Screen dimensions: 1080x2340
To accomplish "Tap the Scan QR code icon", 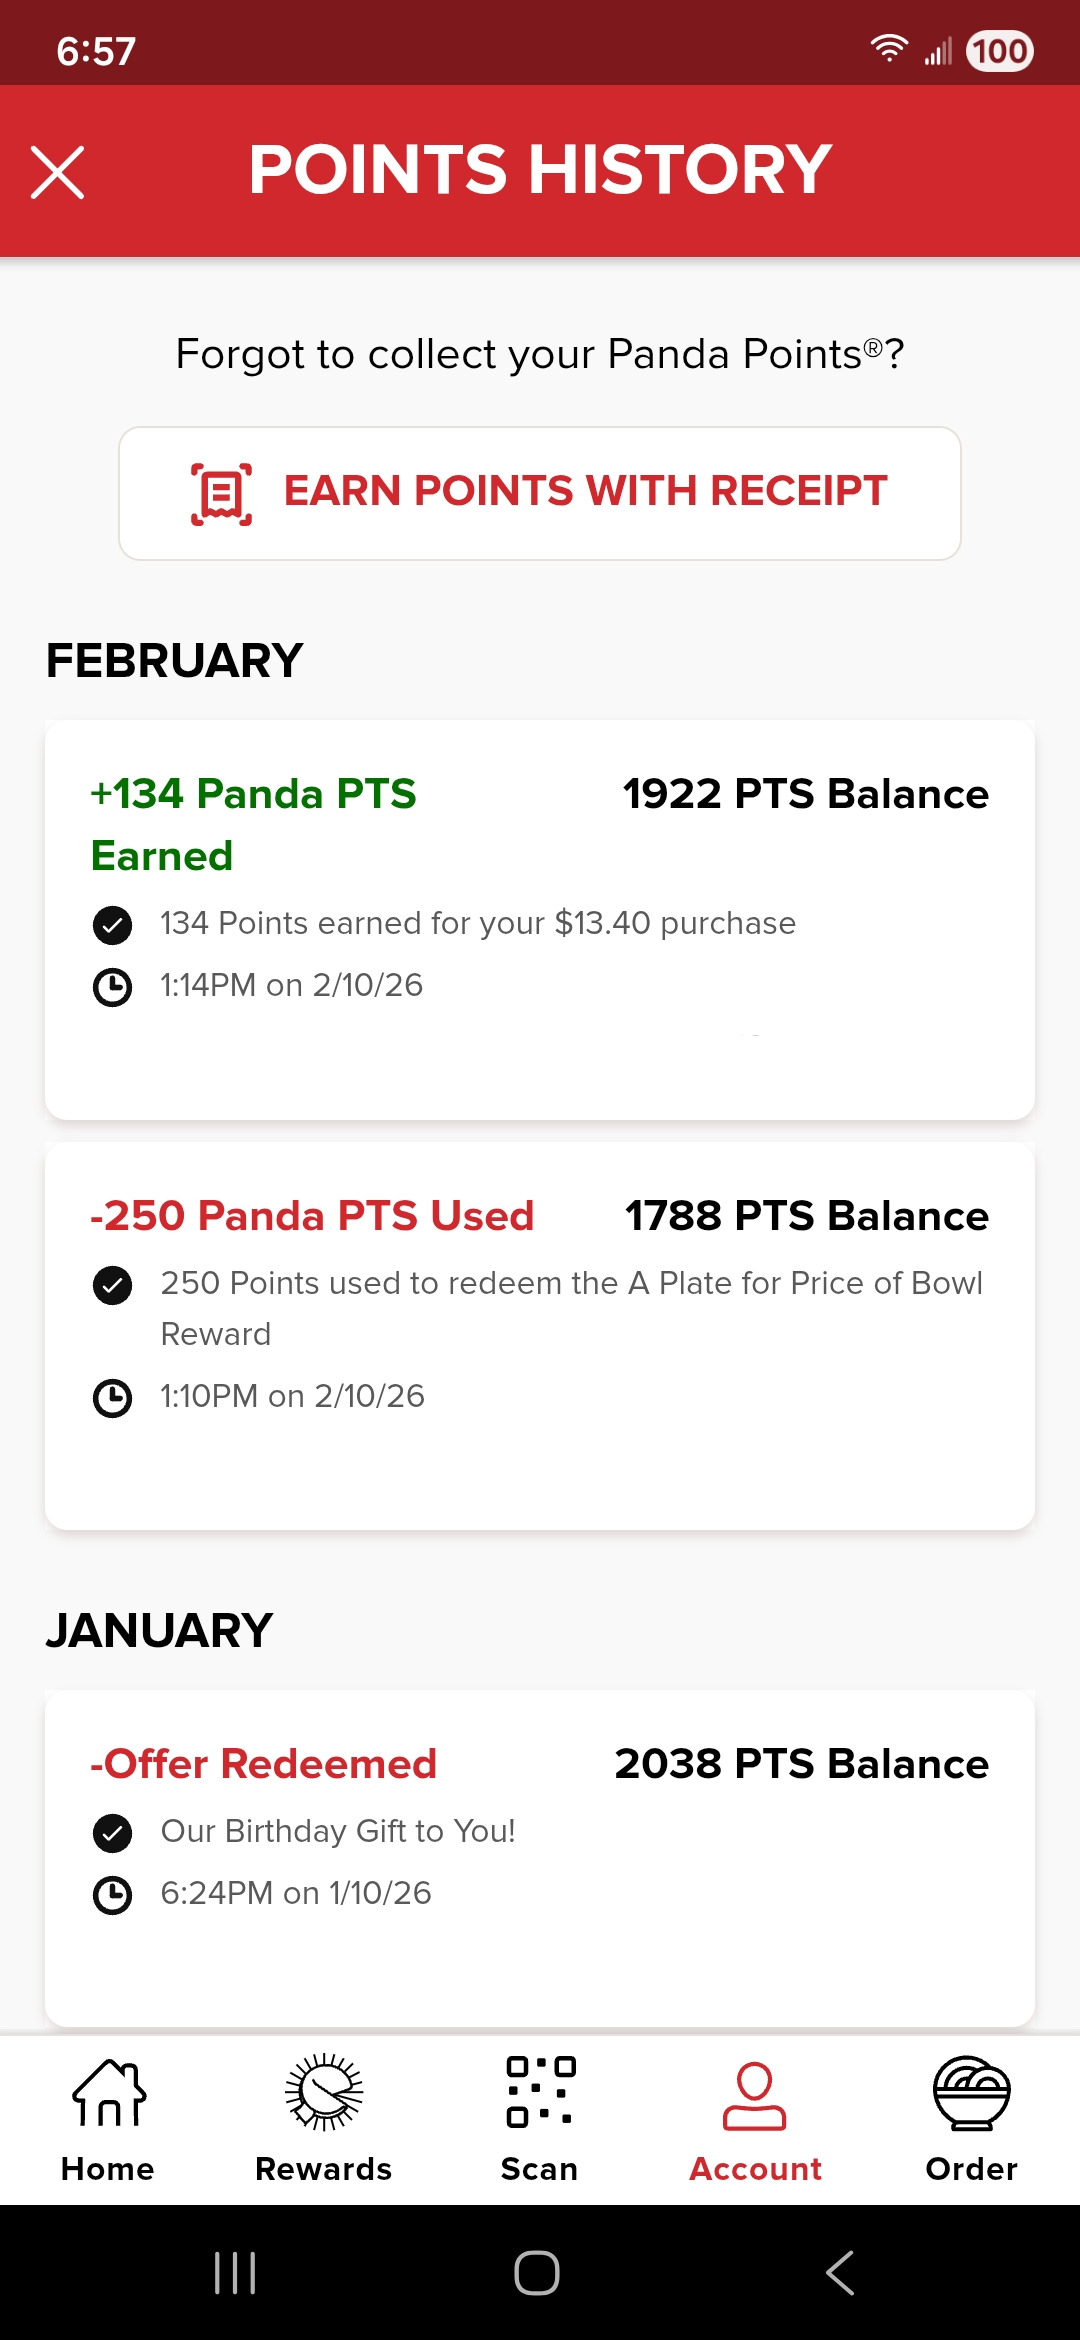I will [540, 2093].
